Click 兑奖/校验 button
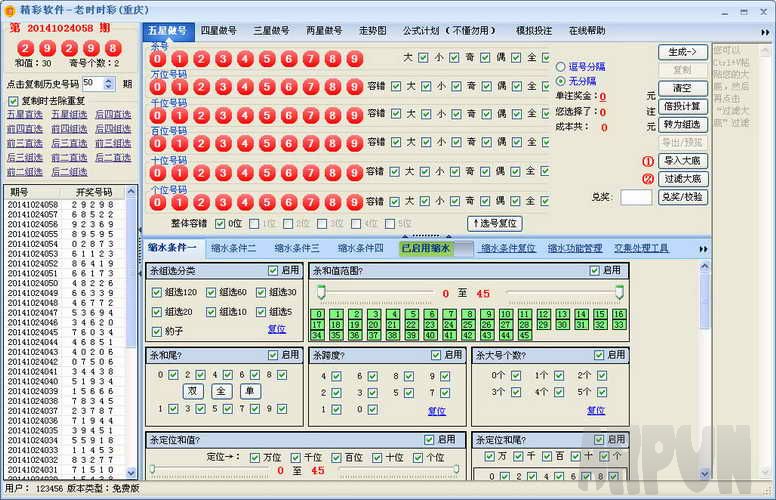This screenshot has width=776, height=500. click(682, 197)
